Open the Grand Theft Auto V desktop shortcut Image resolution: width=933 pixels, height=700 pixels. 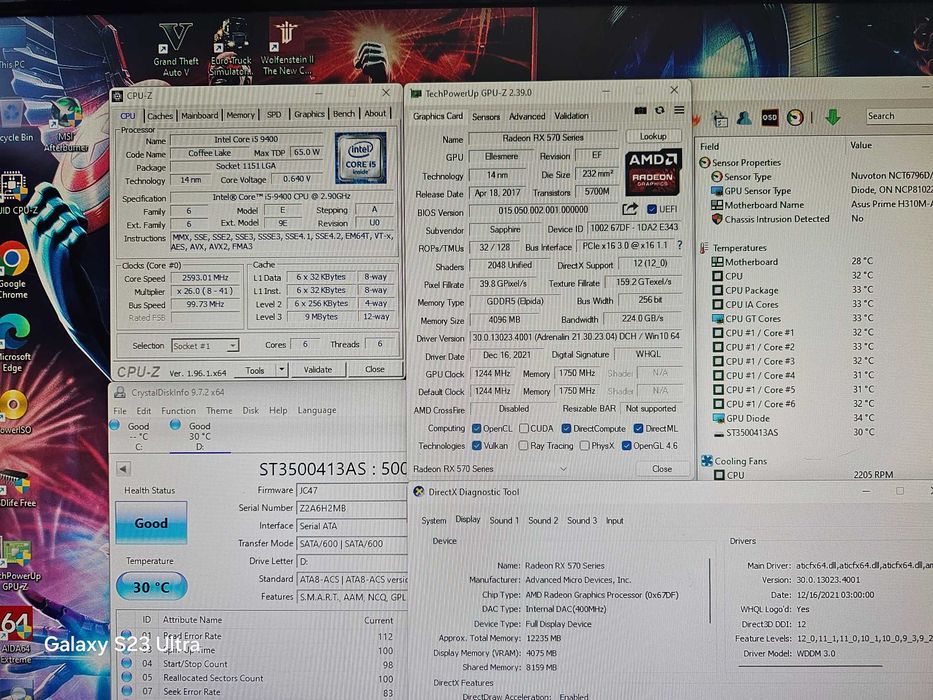tap(176, 49)
